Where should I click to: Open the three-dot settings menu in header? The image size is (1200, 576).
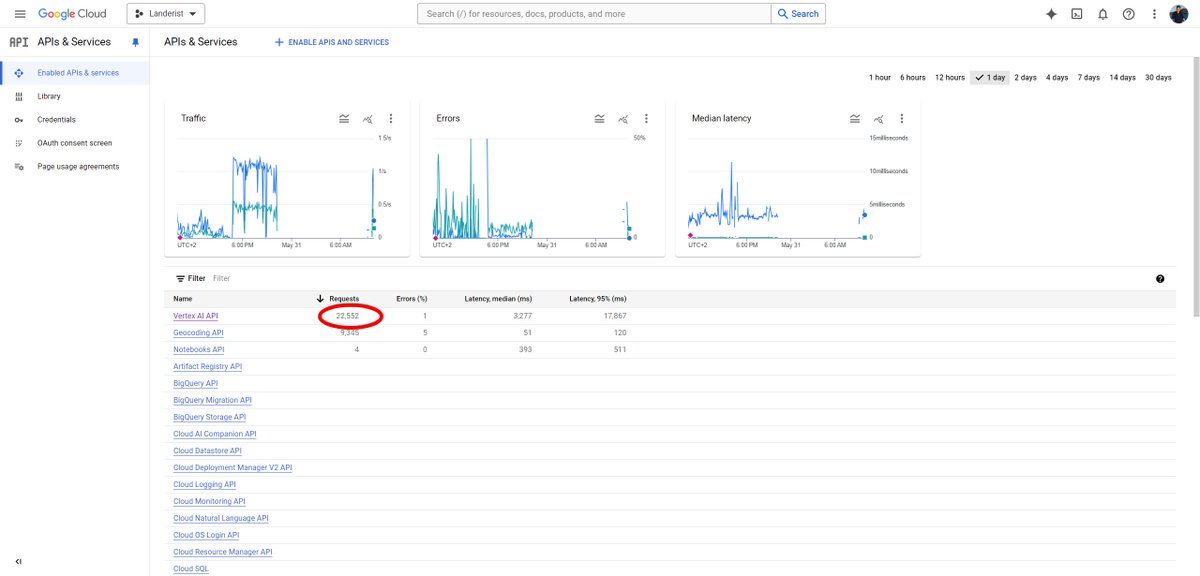coord(1154,14)
